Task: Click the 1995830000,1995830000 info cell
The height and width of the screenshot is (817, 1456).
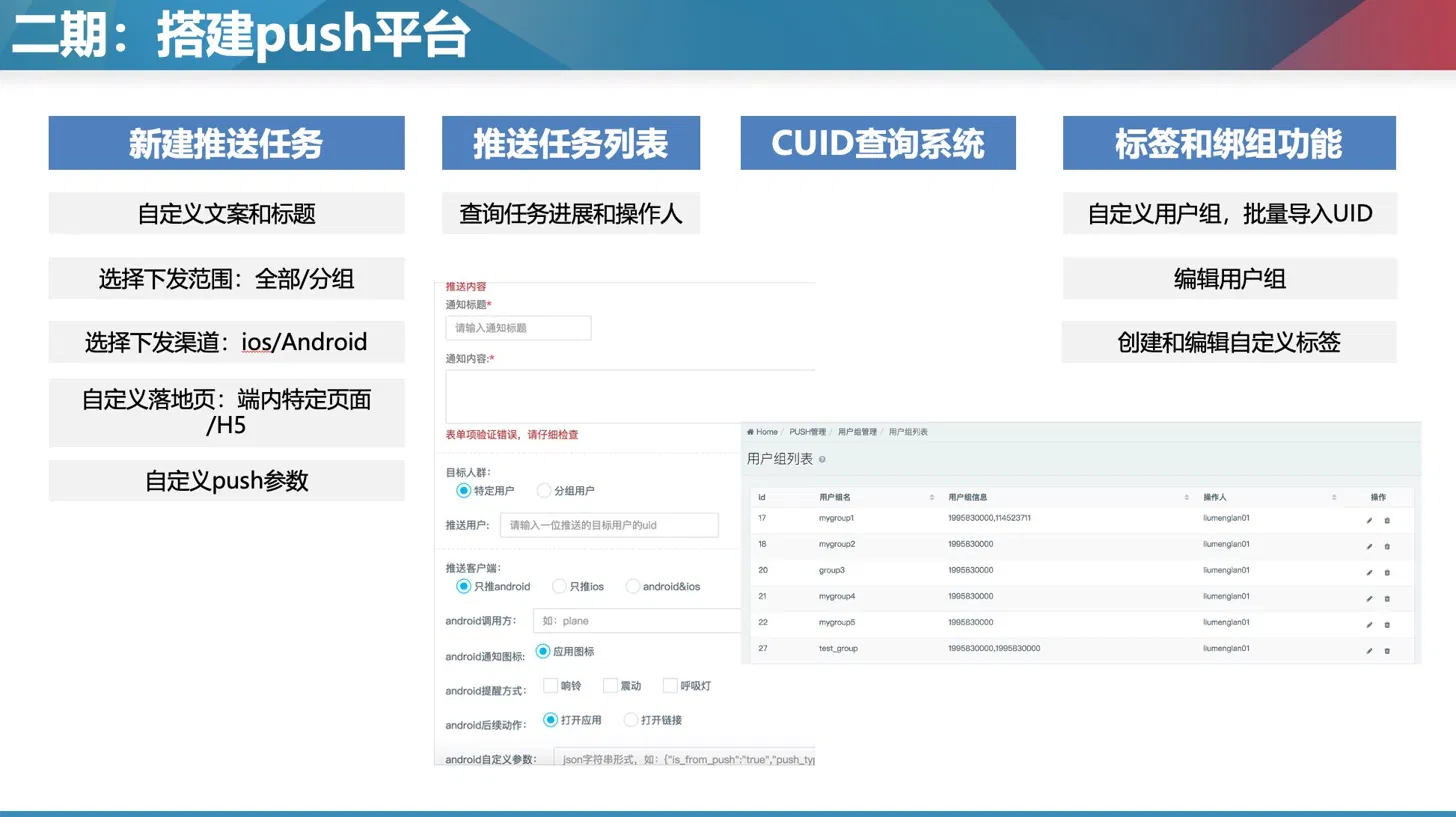Action: point(994,648)
